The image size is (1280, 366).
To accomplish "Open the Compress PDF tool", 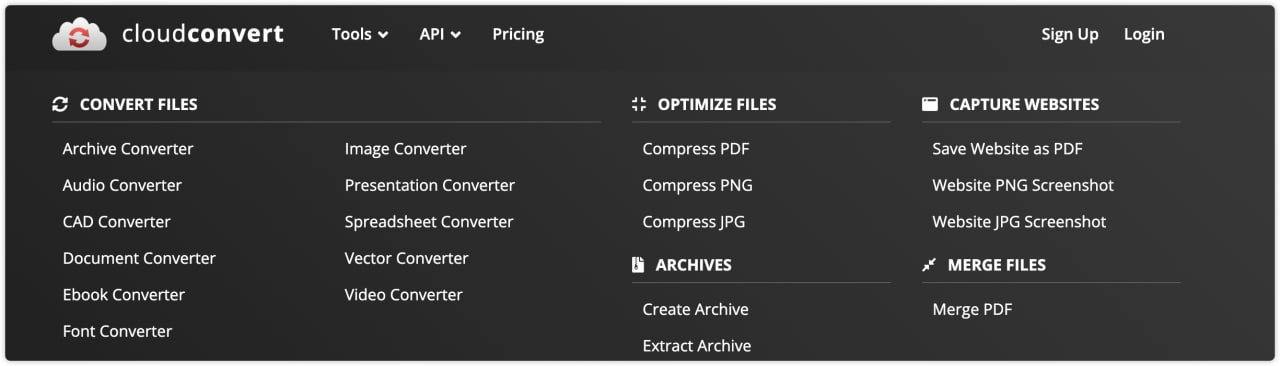I will tap(696, 148).
